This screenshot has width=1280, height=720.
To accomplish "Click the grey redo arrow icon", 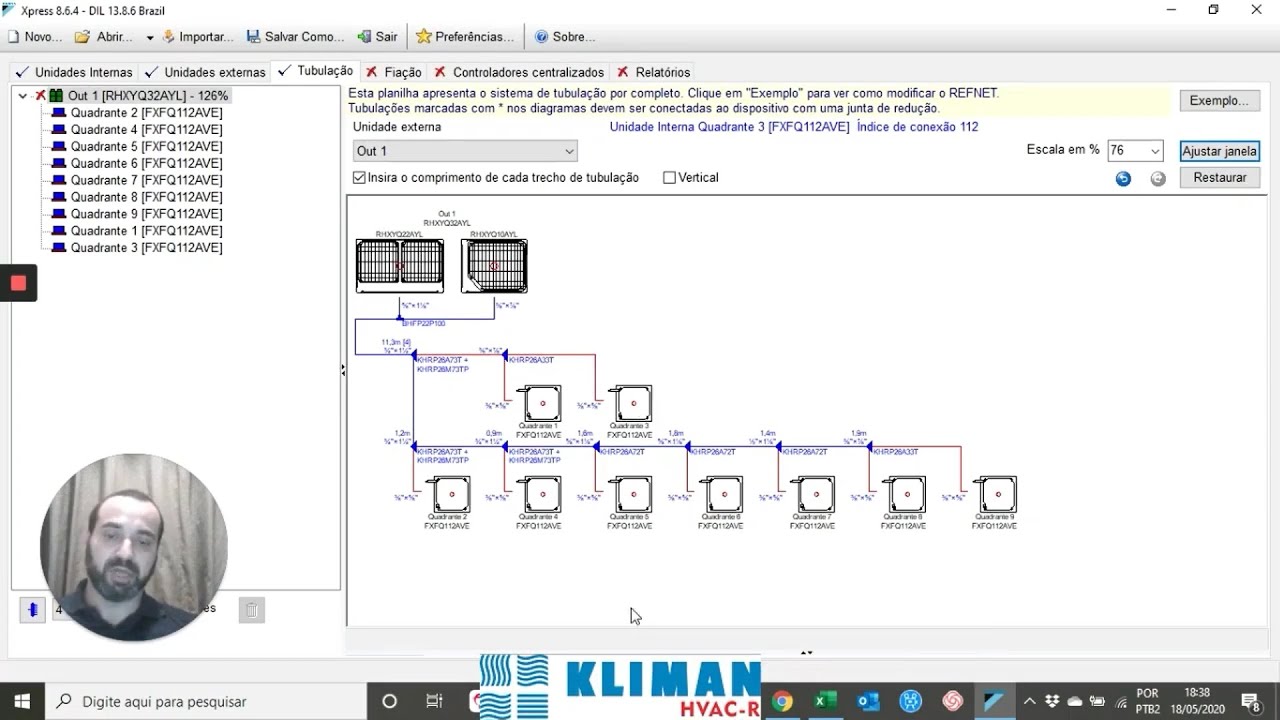I will pyautogui.click(x=1158, y=179).
